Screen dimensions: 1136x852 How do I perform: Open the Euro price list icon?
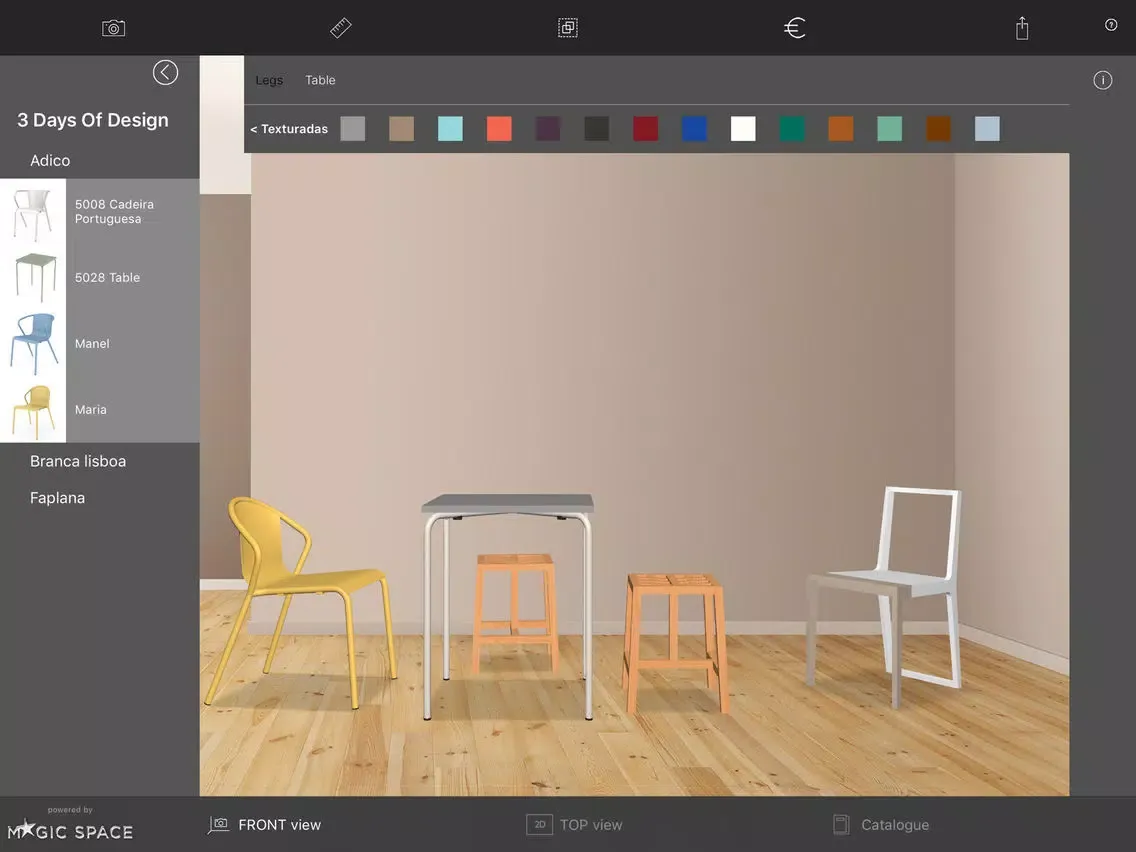(795, 28)
